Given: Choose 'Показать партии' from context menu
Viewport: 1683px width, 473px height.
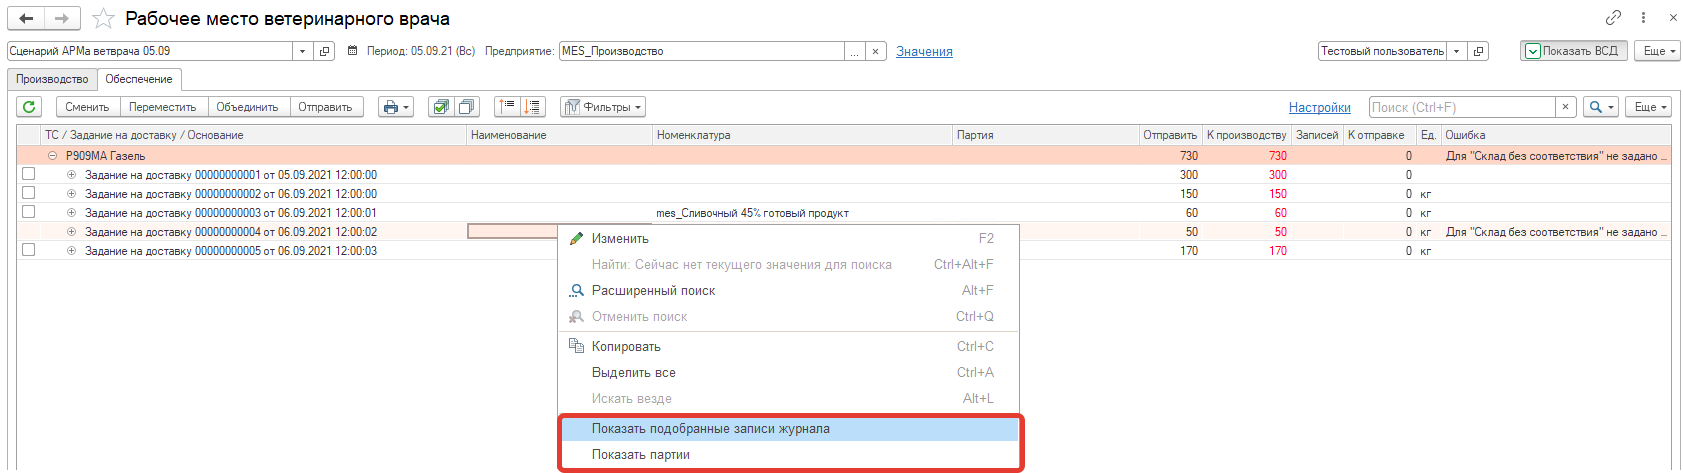Looking at the screenshot, I should click(641, 455).
